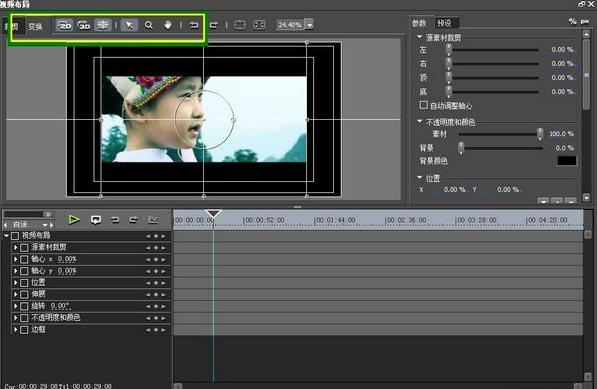
Task: Enable the 旋转 keyframe checkbox
Action: (x=24, y=306)
